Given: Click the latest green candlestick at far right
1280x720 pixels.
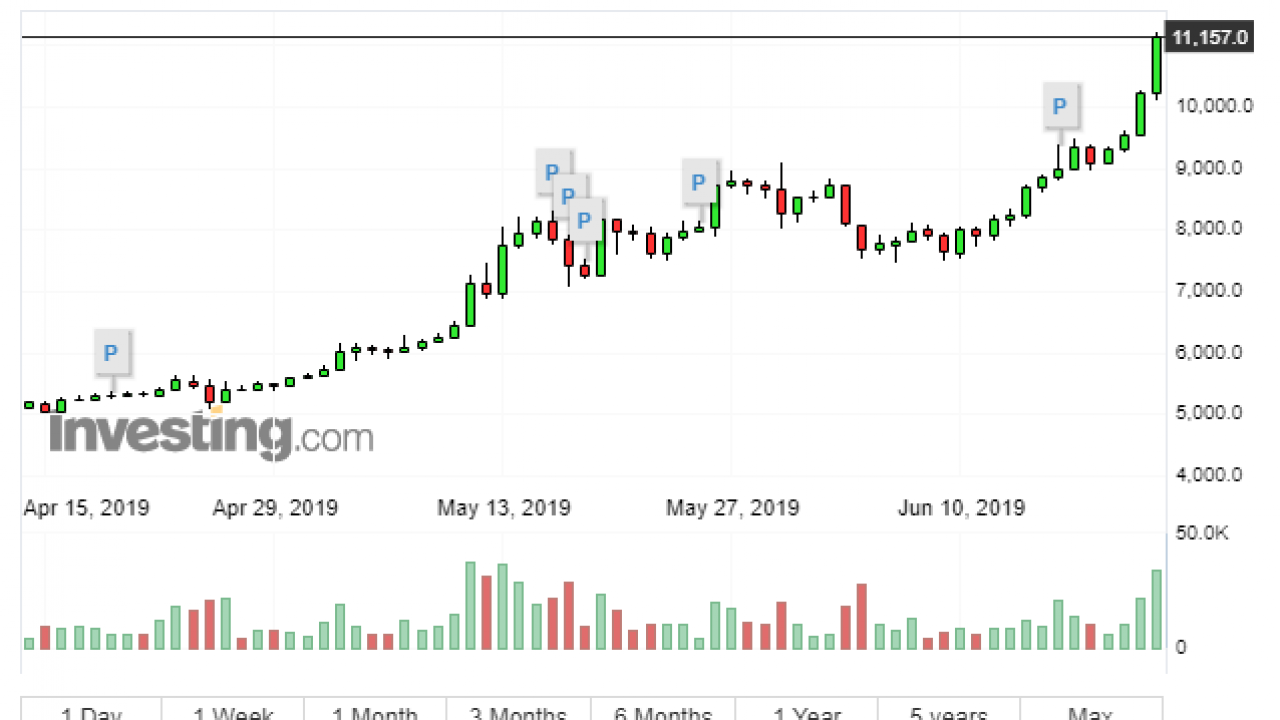Looking at the screenshot, I should click(1156, 65).
